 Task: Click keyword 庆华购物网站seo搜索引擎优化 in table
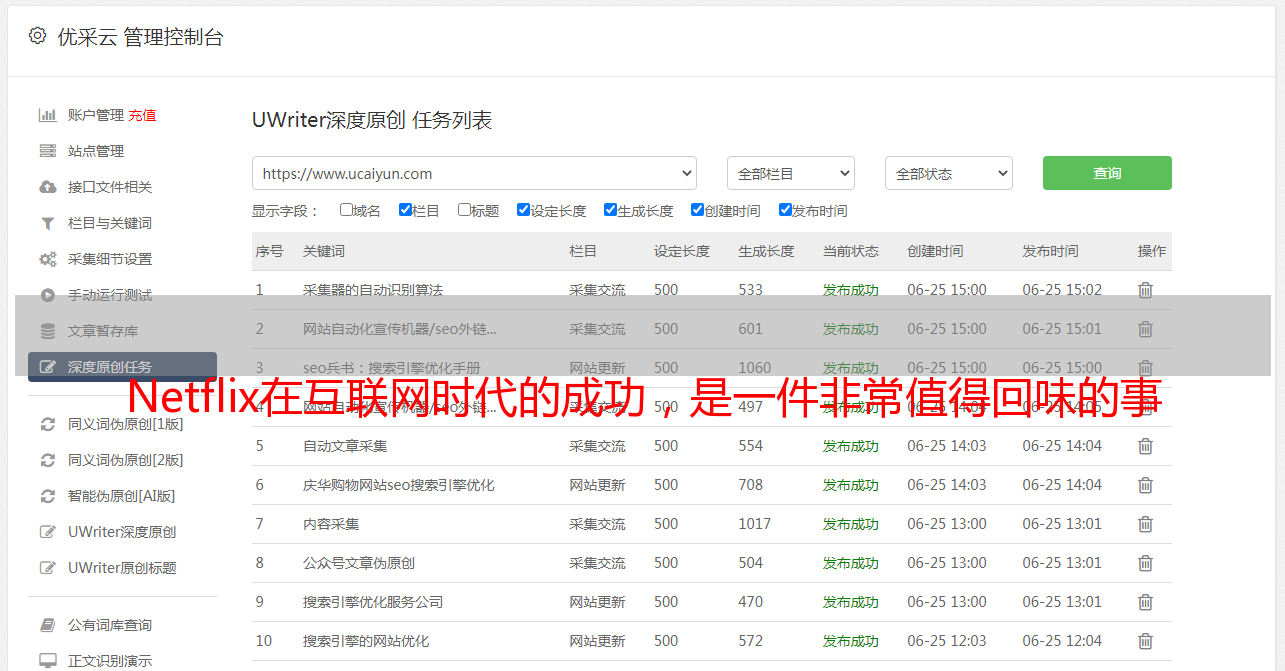398,485
